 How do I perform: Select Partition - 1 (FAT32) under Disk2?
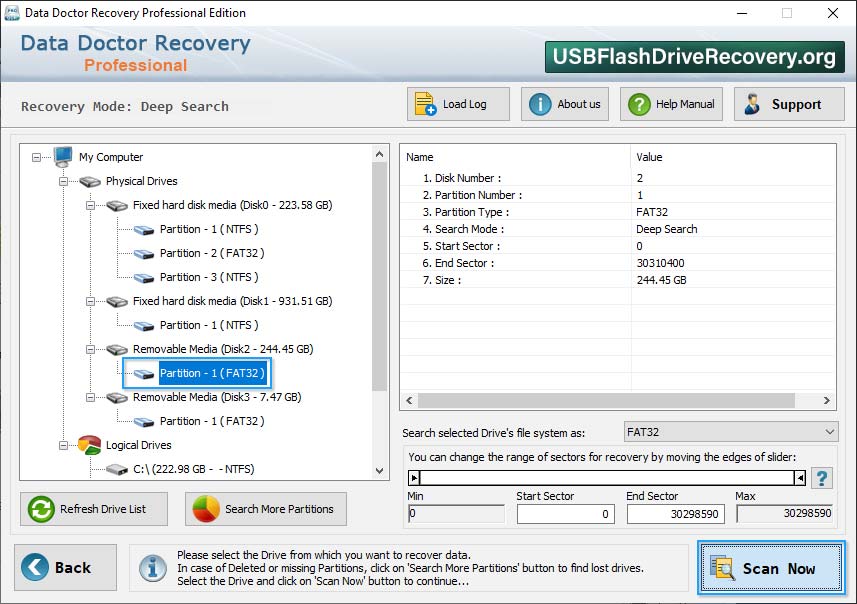(212, 373)
